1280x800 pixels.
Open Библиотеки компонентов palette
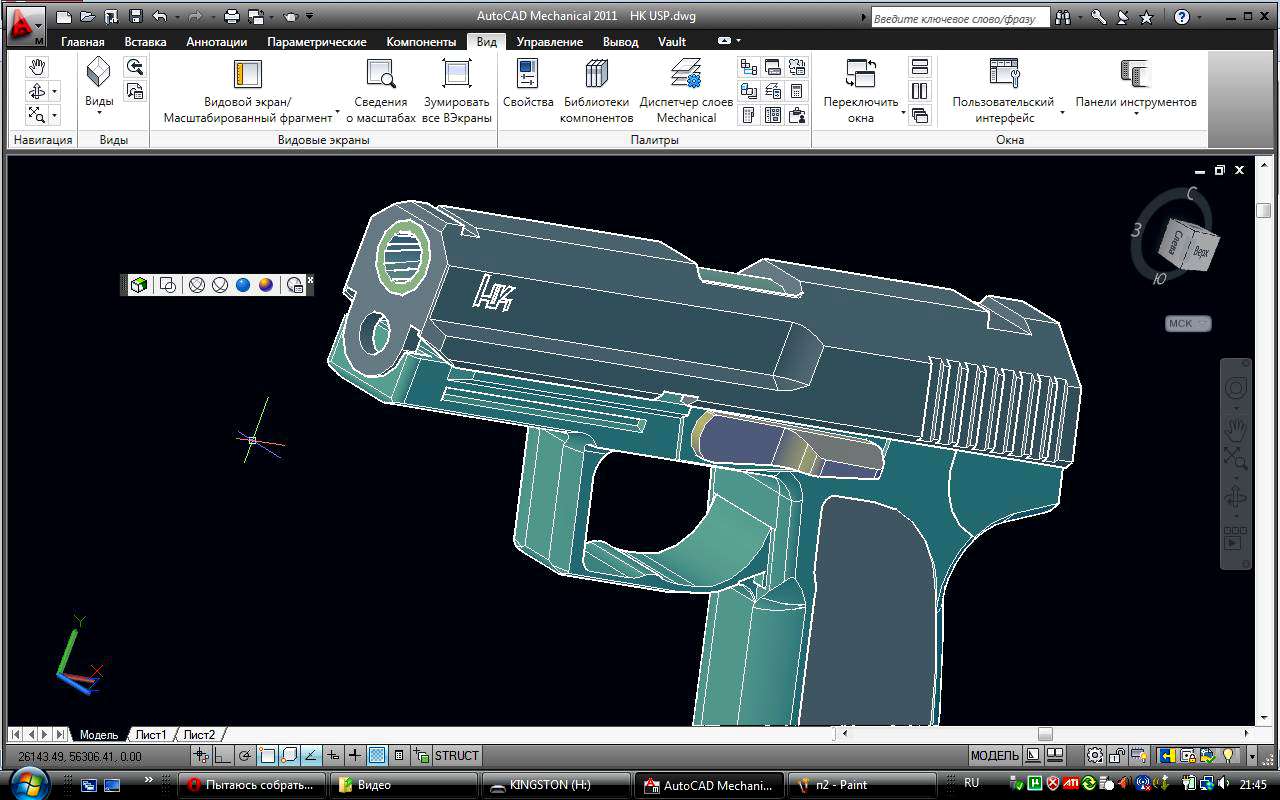coord(597,90)
